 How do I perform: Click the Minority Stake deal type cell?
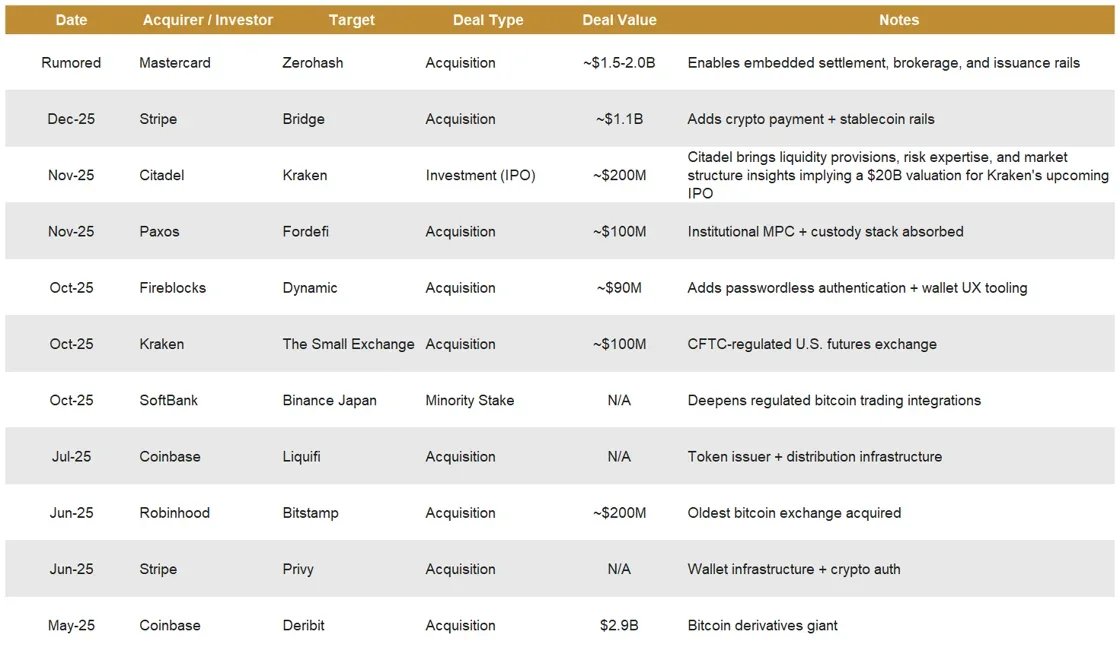[x=470, y=401]
